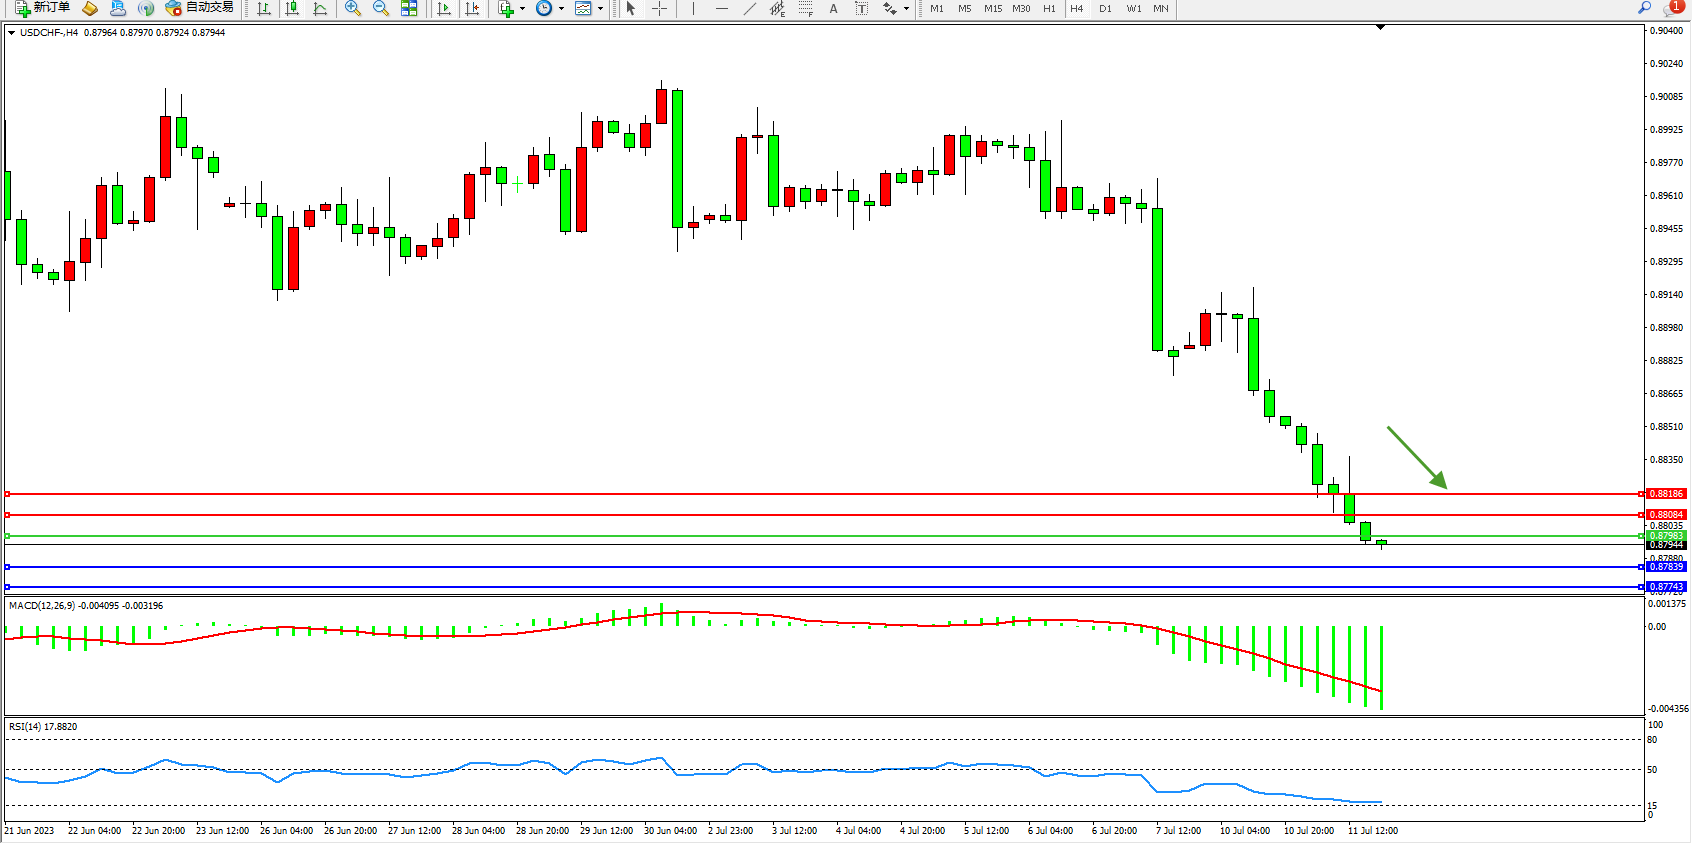This screenshot has height=844, width=1692.
Task: Select the Fibonacci retracement tool
Action: pos(805,8)
